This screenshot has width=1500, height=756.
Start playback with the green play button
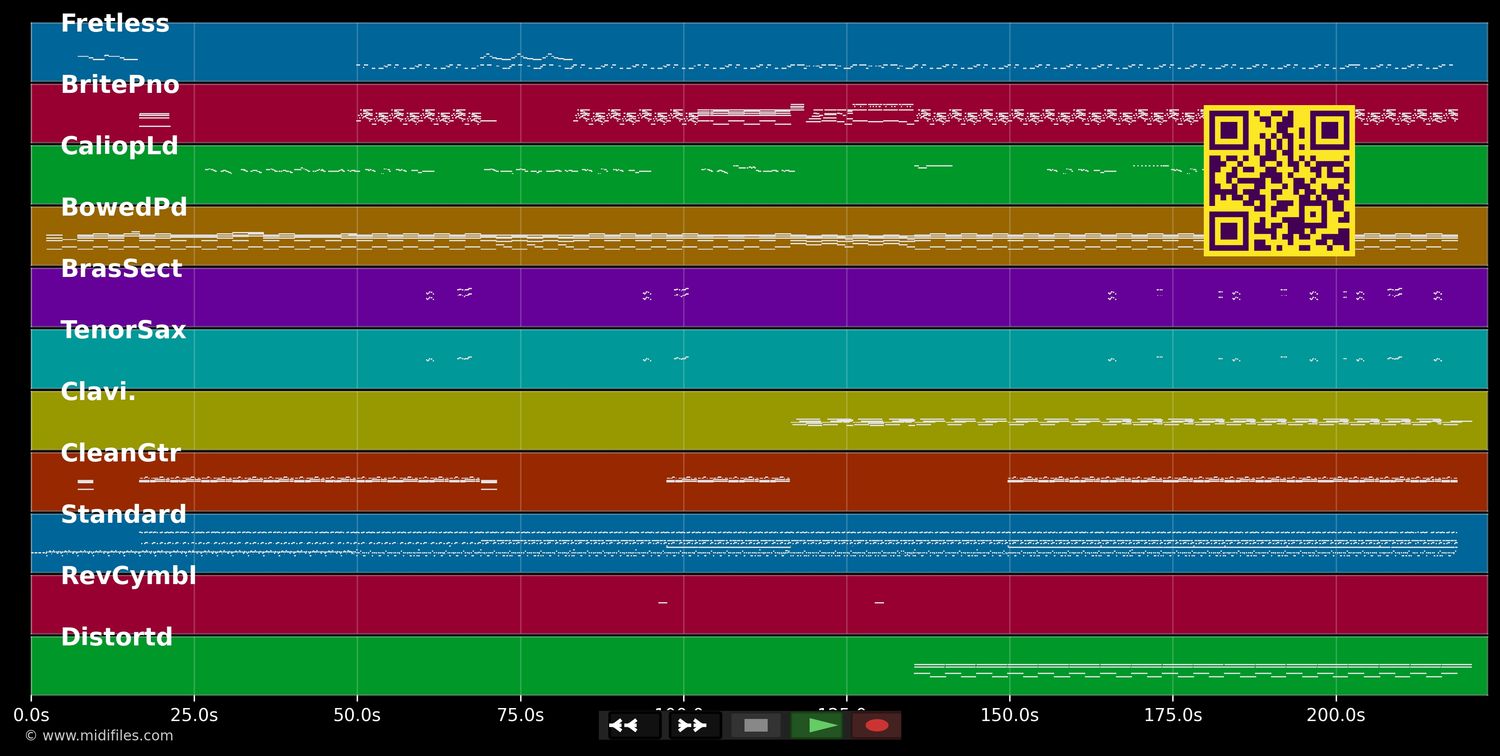tap(817, 725)
